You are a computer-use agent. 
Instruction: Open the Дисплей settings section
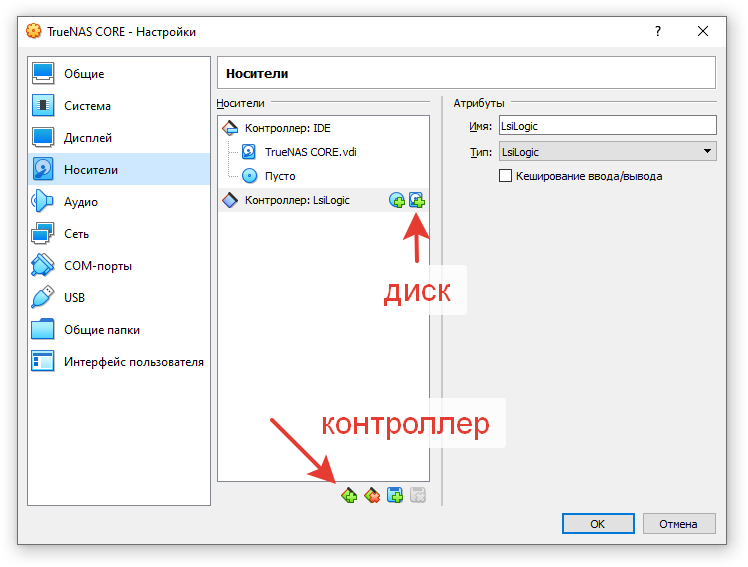tap(119, 137)
